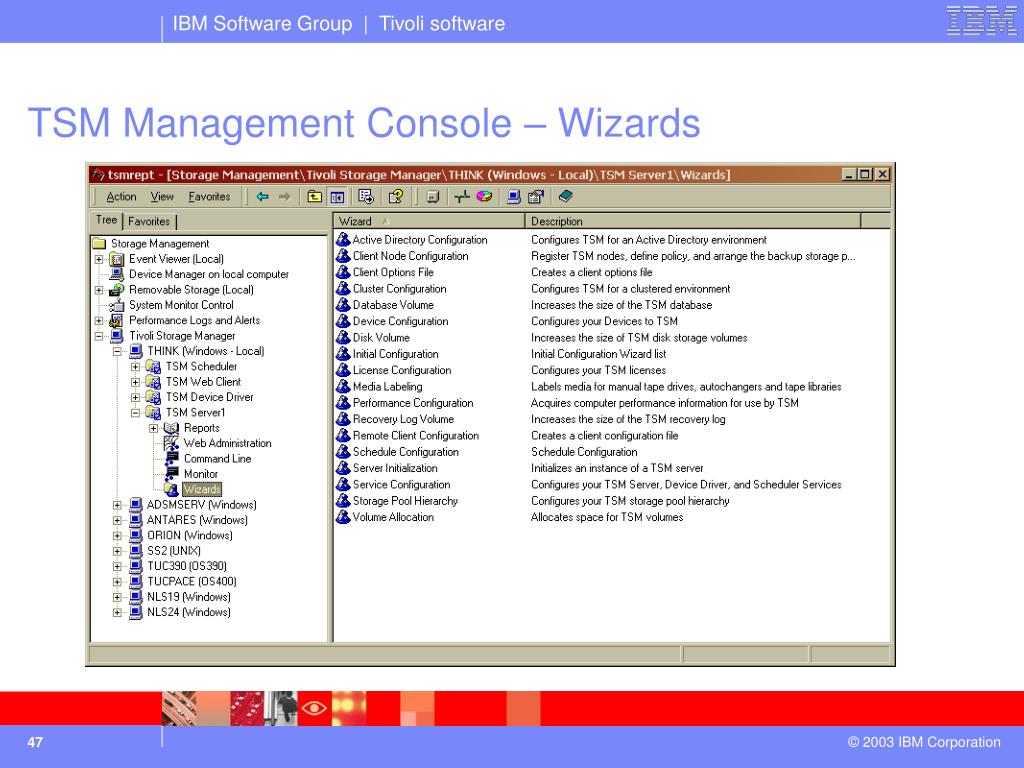The height and width of the screenshot is (768, 1024).
Task: Click the Help question mark toolbar icon
Action: [x=396, y=197]
